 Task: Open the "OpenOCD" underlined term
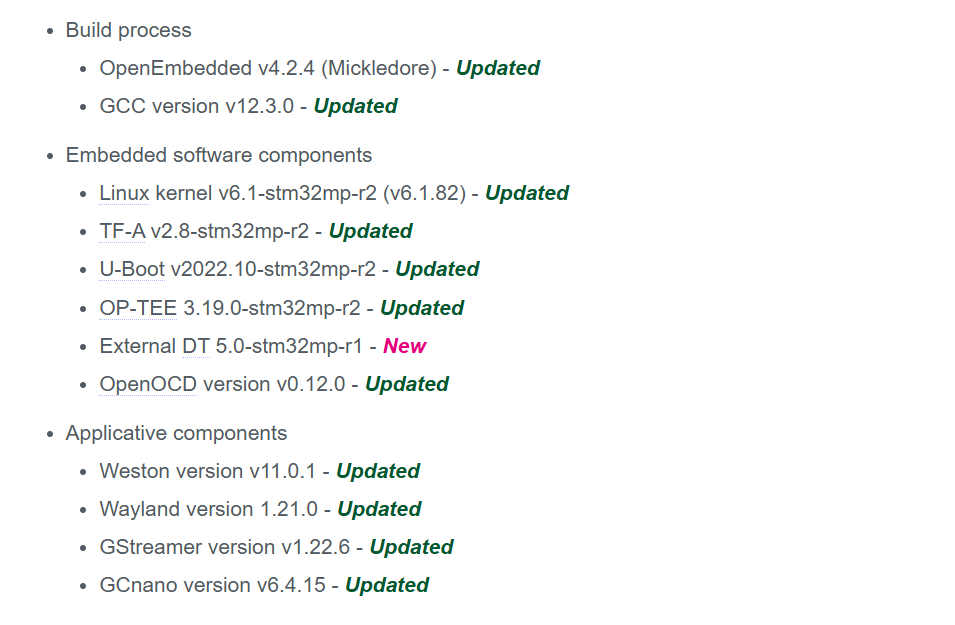(x=148, y=384)
